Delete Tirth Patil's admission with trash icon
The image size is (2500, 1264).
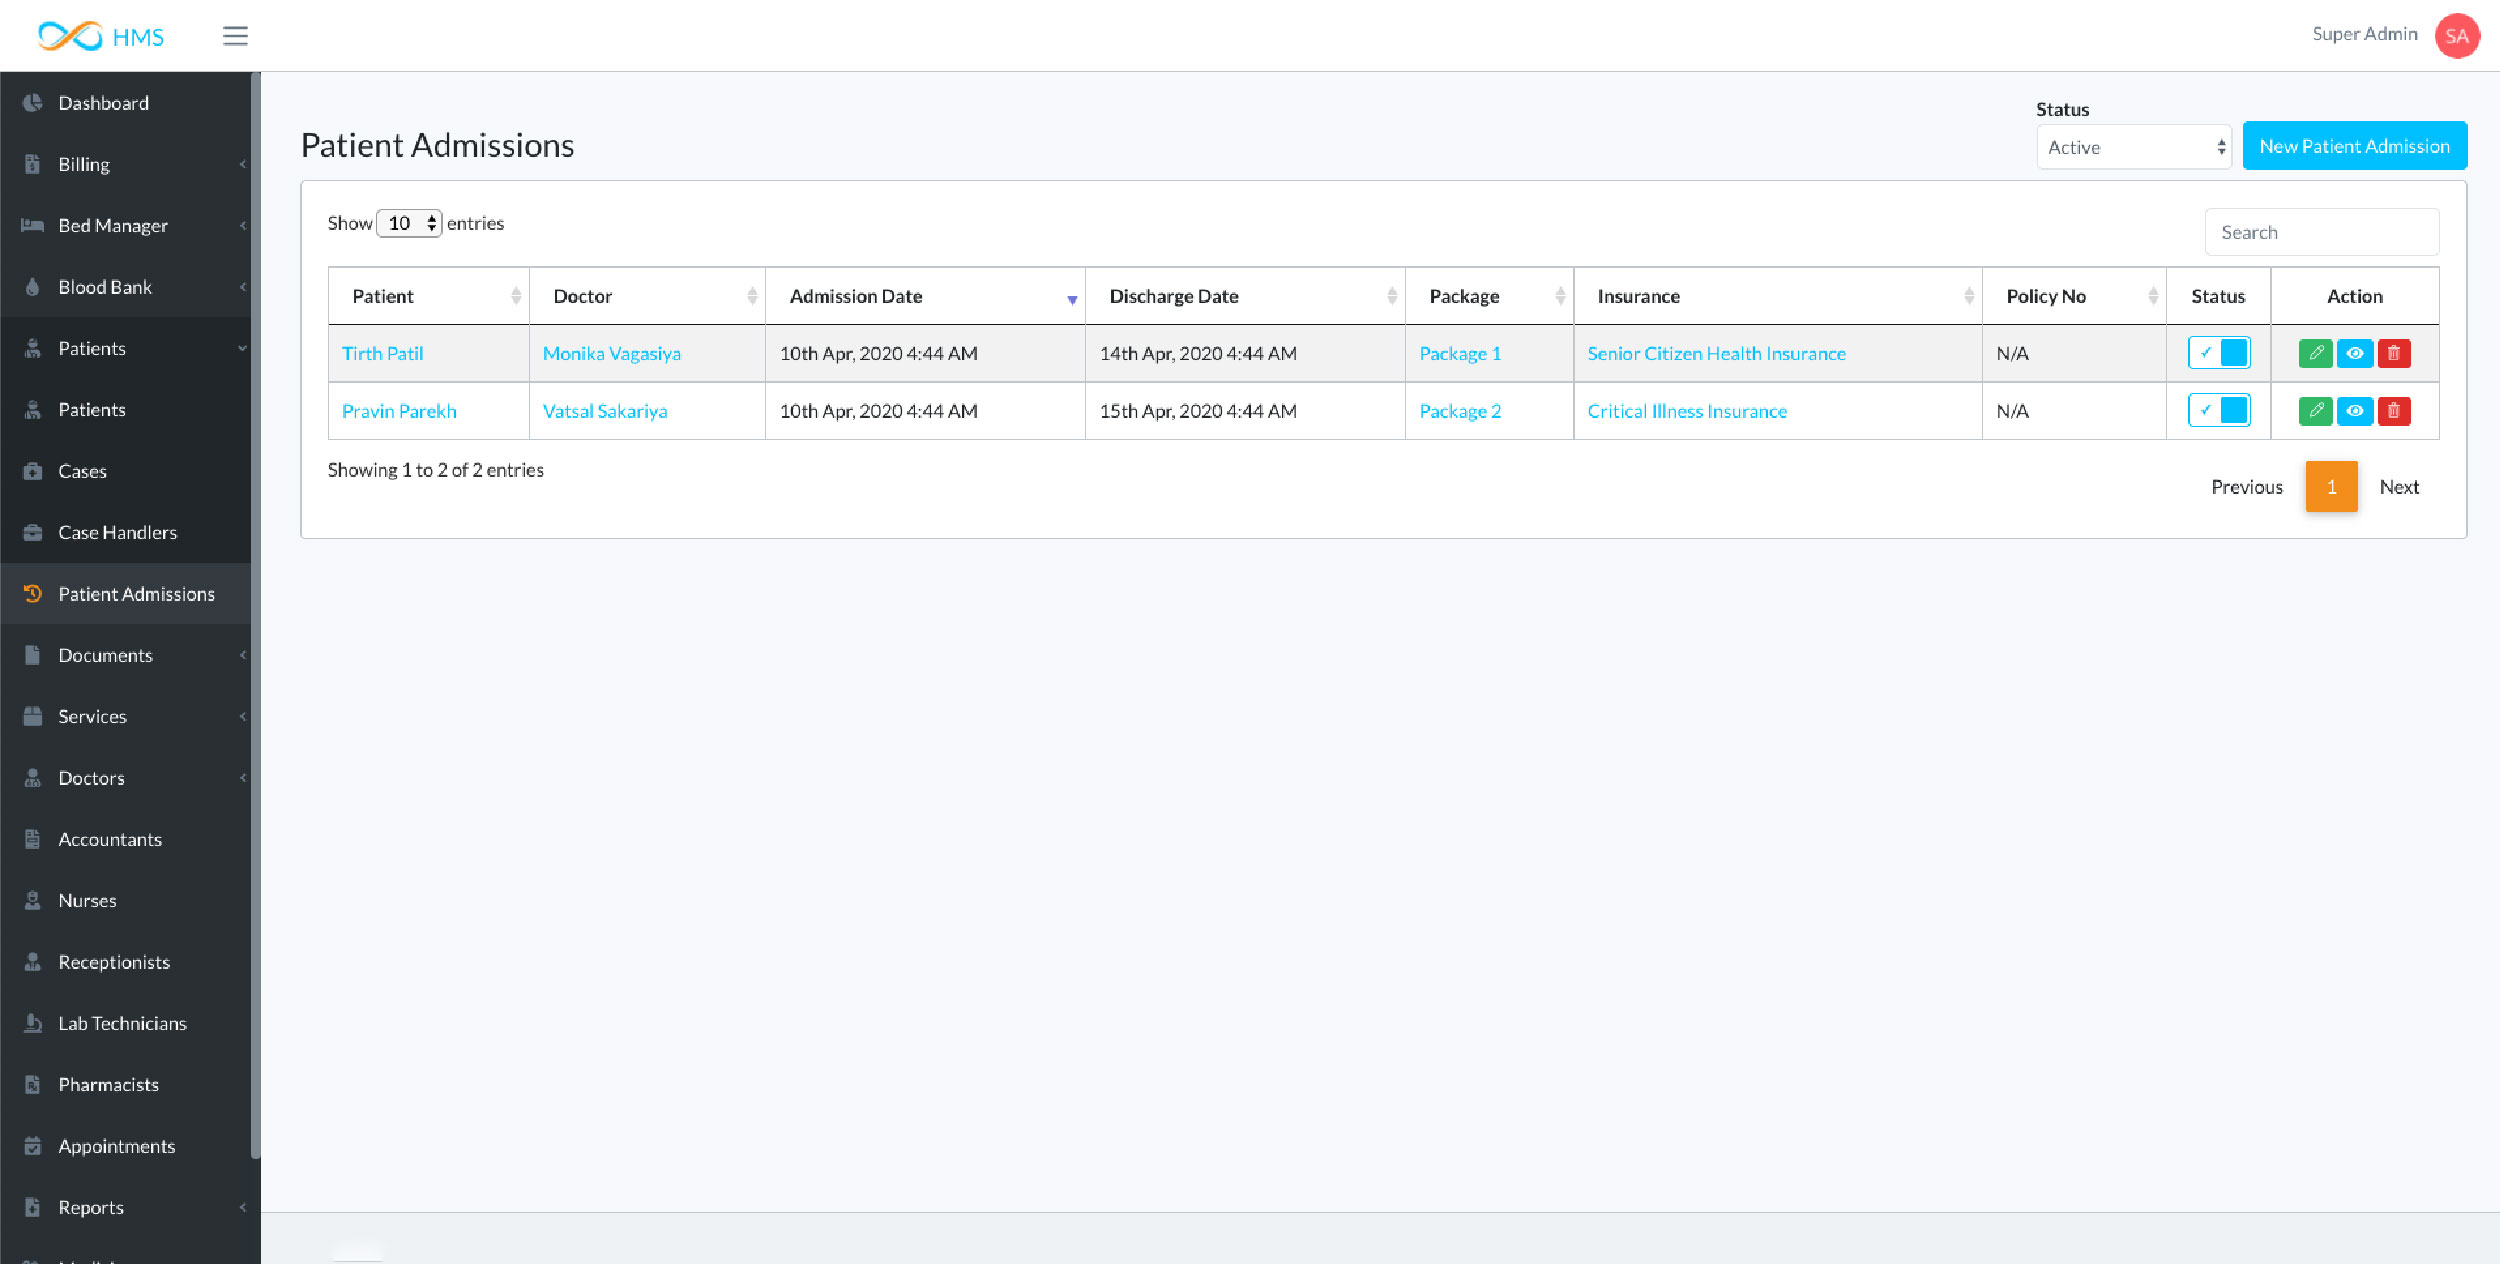2394,353
